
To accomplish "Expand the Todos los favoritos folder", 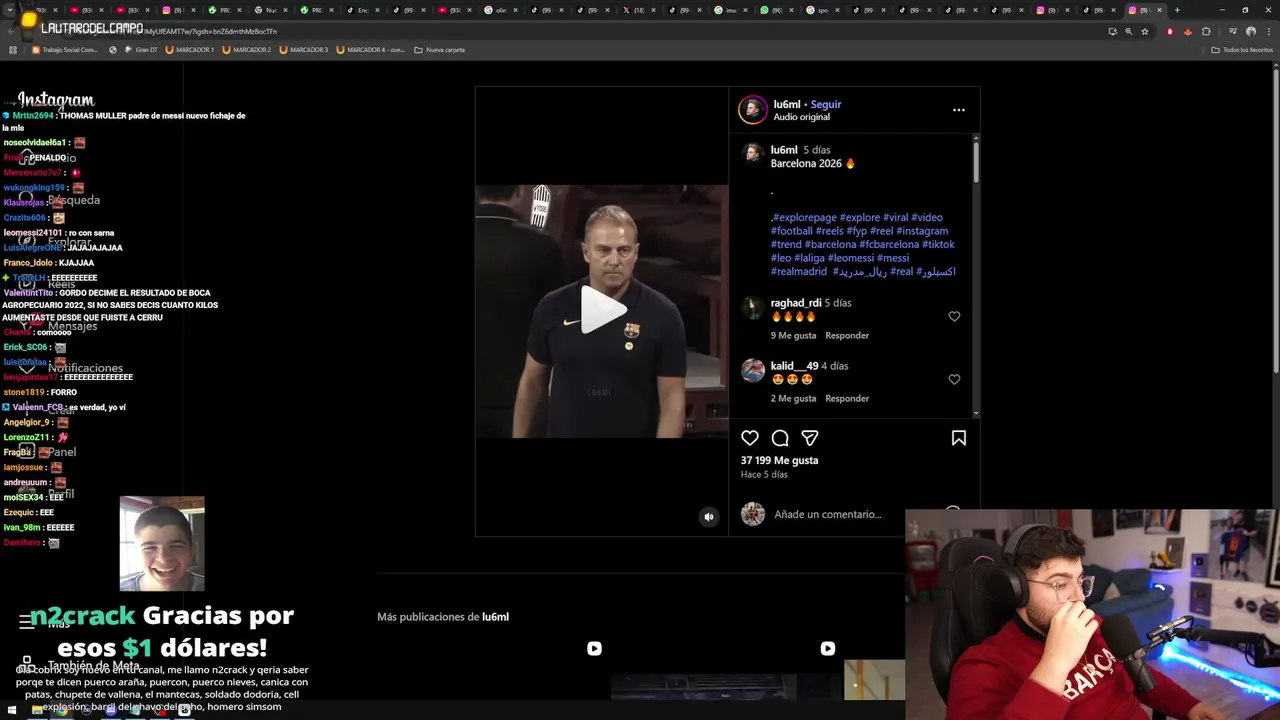I will (x=1242, y=49).
